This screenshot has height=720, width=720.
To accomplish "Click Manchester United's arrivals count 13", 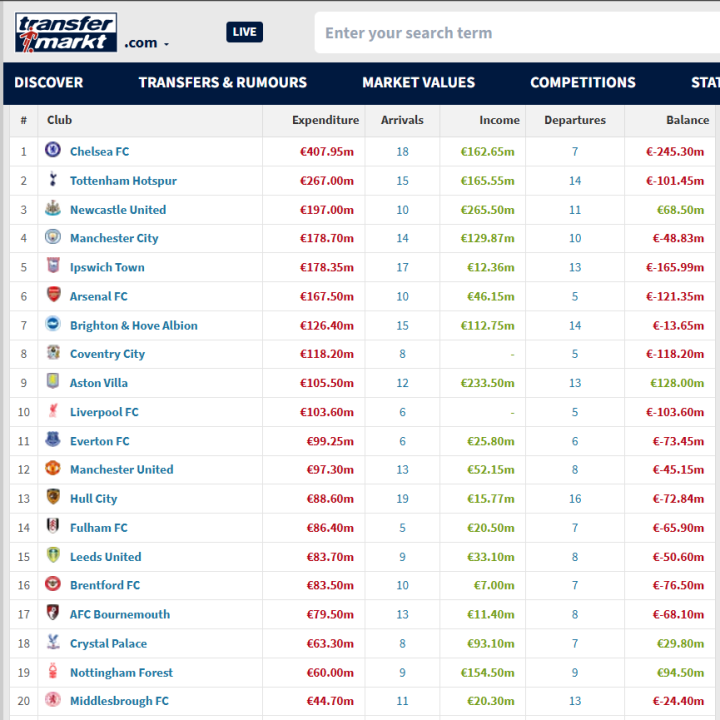I will [x=402, y=470].
